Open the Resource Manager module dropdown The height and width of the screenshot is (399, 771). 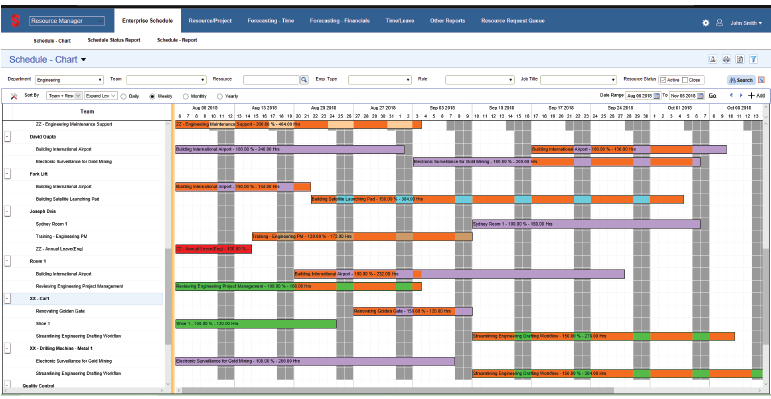[67, 21]
